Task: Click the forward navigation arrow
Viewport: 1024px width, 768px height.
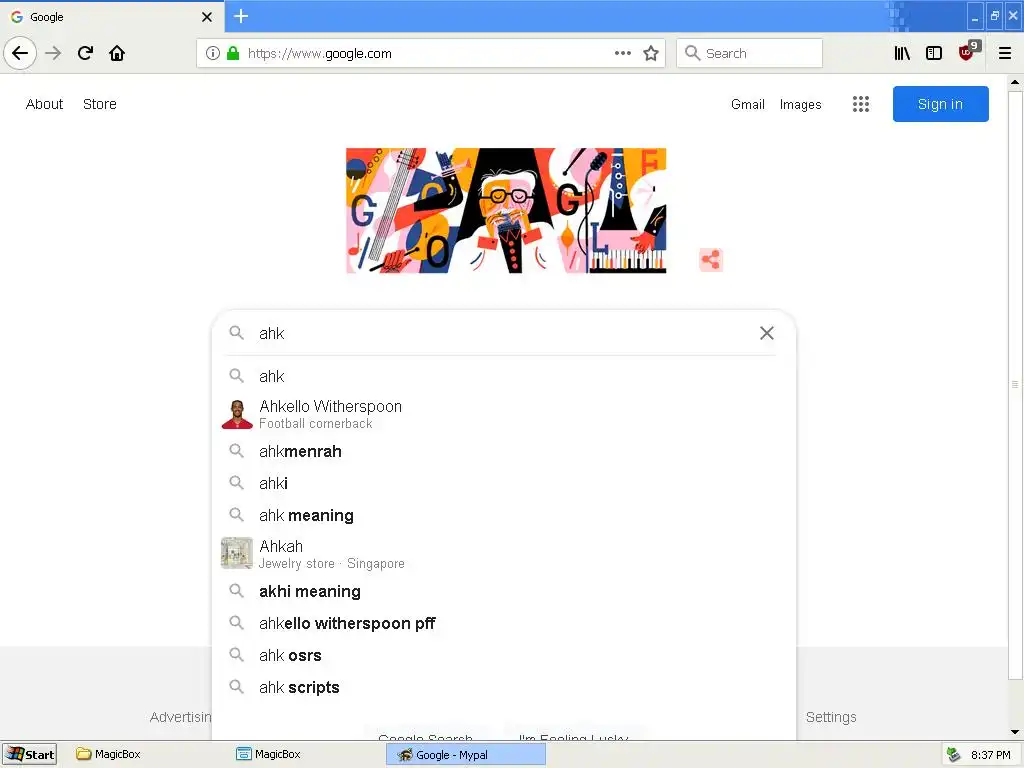Action: 54,53
